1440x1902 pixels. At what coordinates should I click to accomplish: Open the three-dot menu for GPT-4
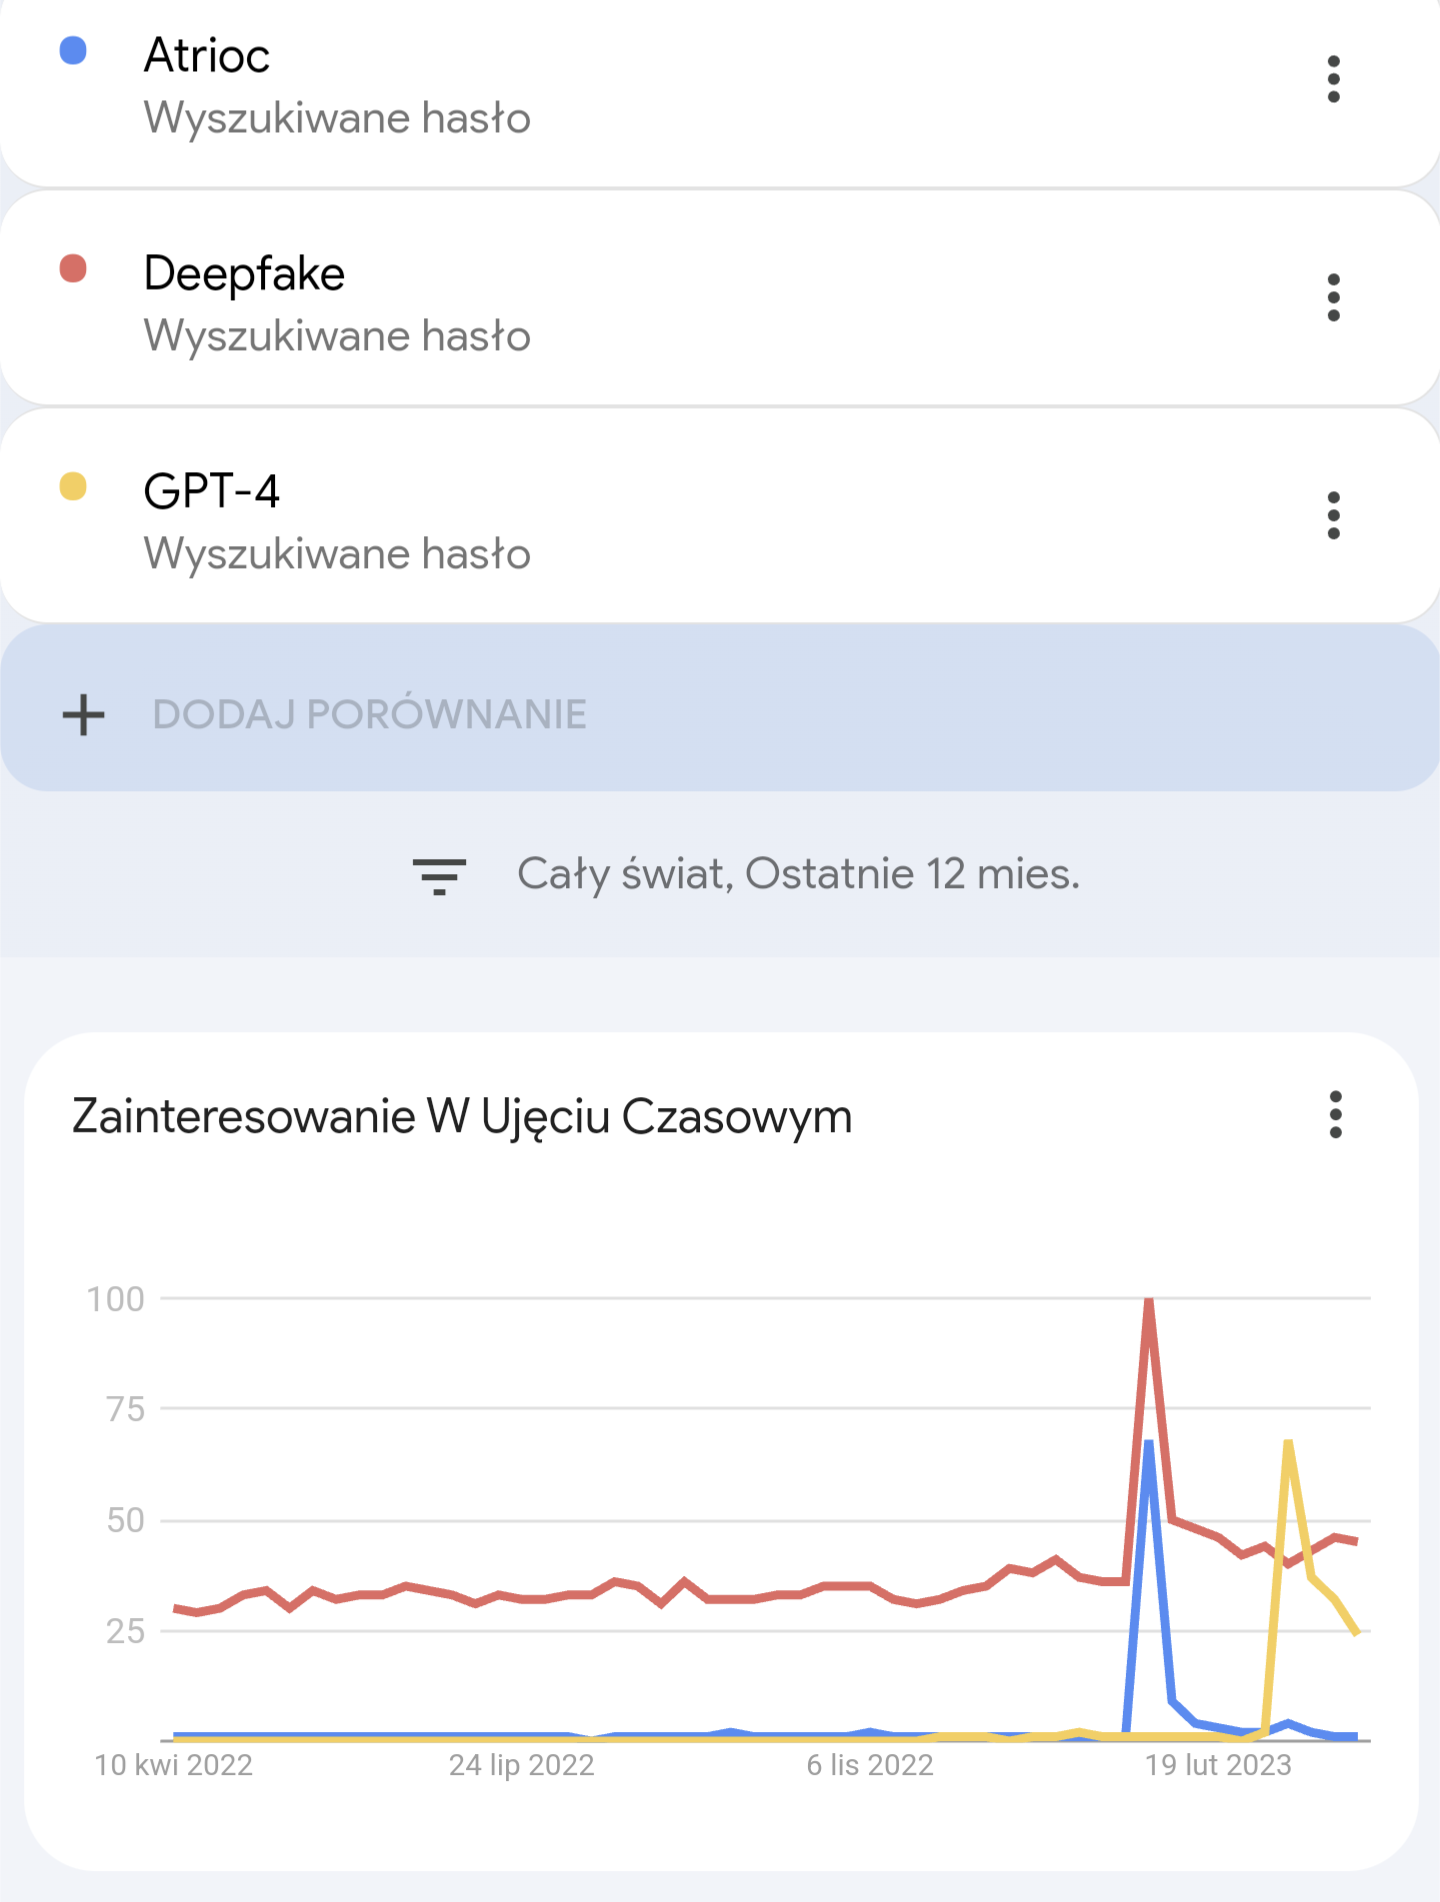(x=1333, y=516)
